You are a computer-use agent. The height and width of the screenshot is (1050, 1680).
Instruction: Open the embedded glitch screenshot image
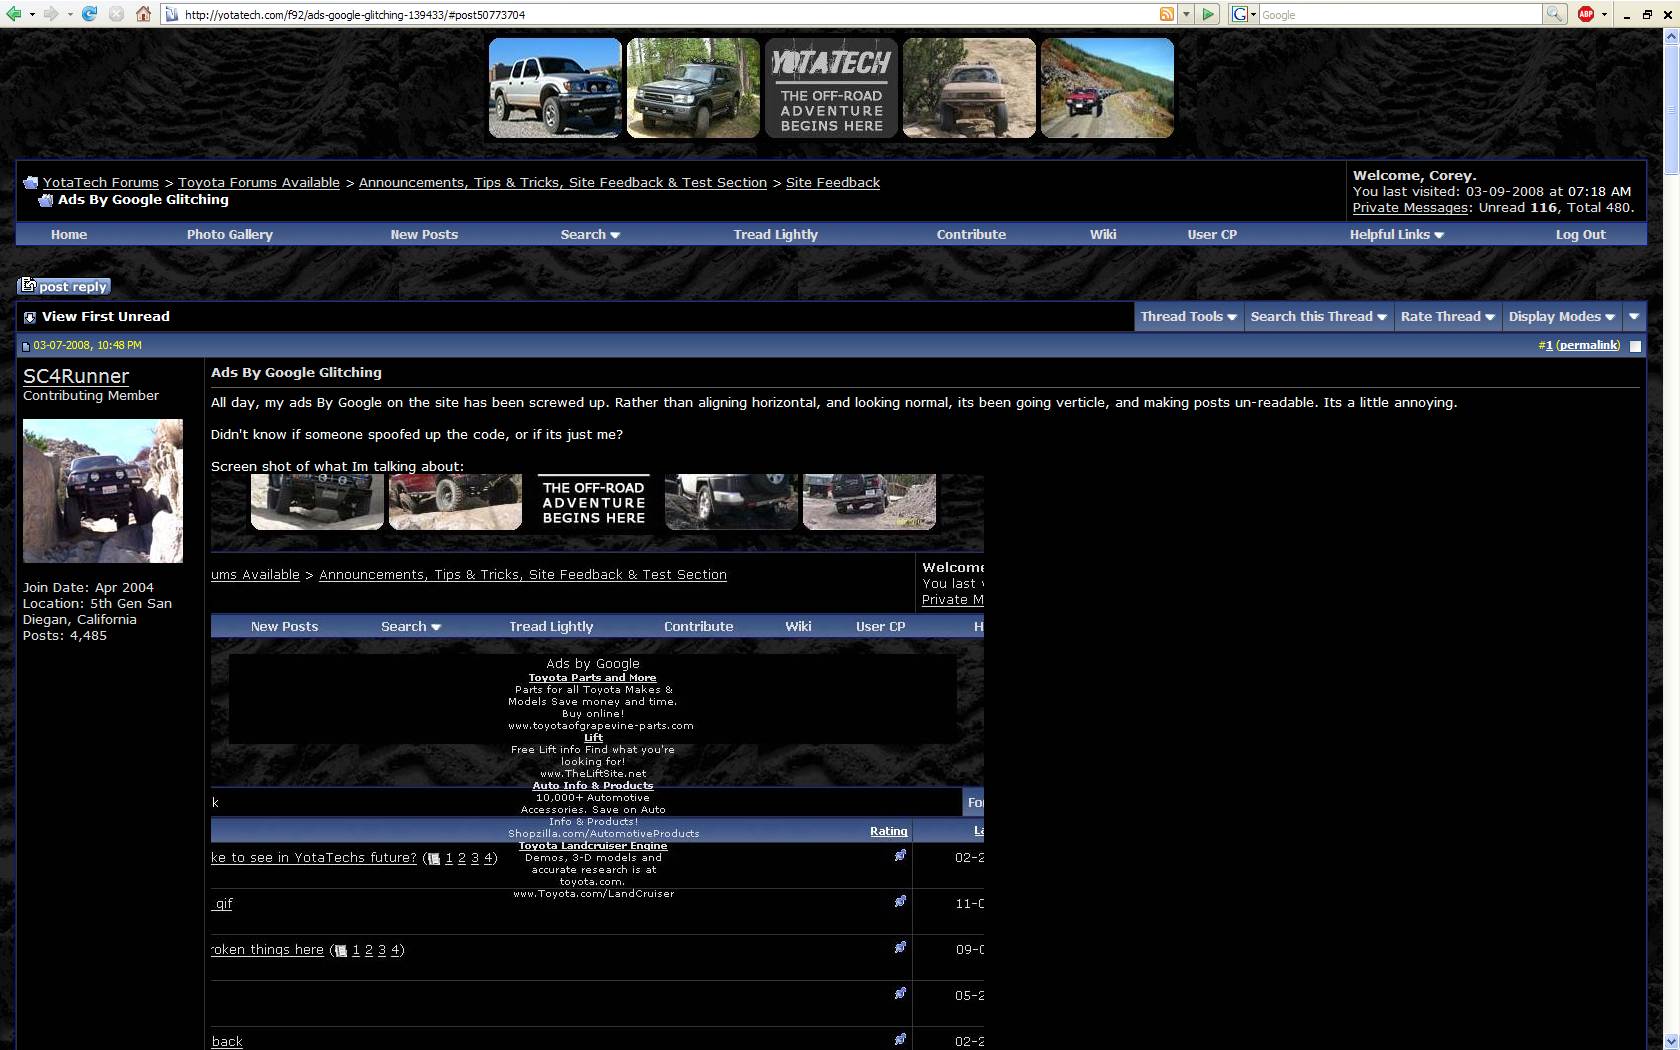coord(597,762)
